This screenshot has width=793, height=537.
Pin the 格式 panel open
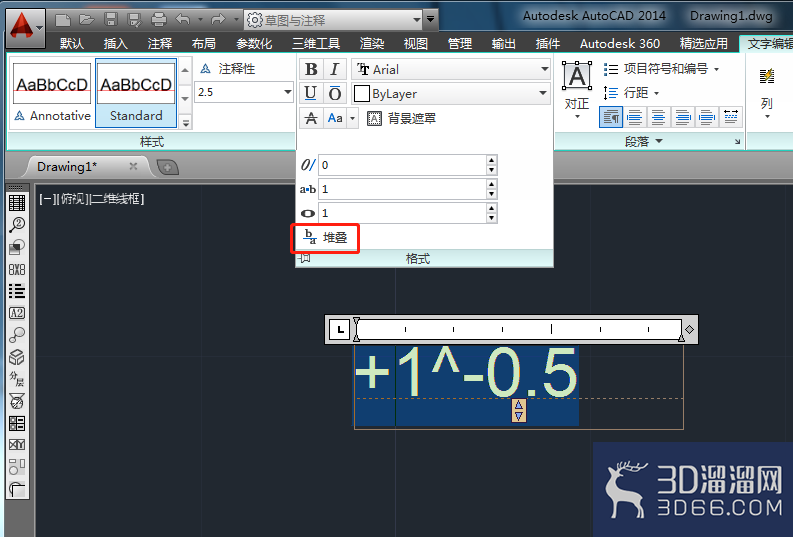pyautogui.click(x=304, y=259)
